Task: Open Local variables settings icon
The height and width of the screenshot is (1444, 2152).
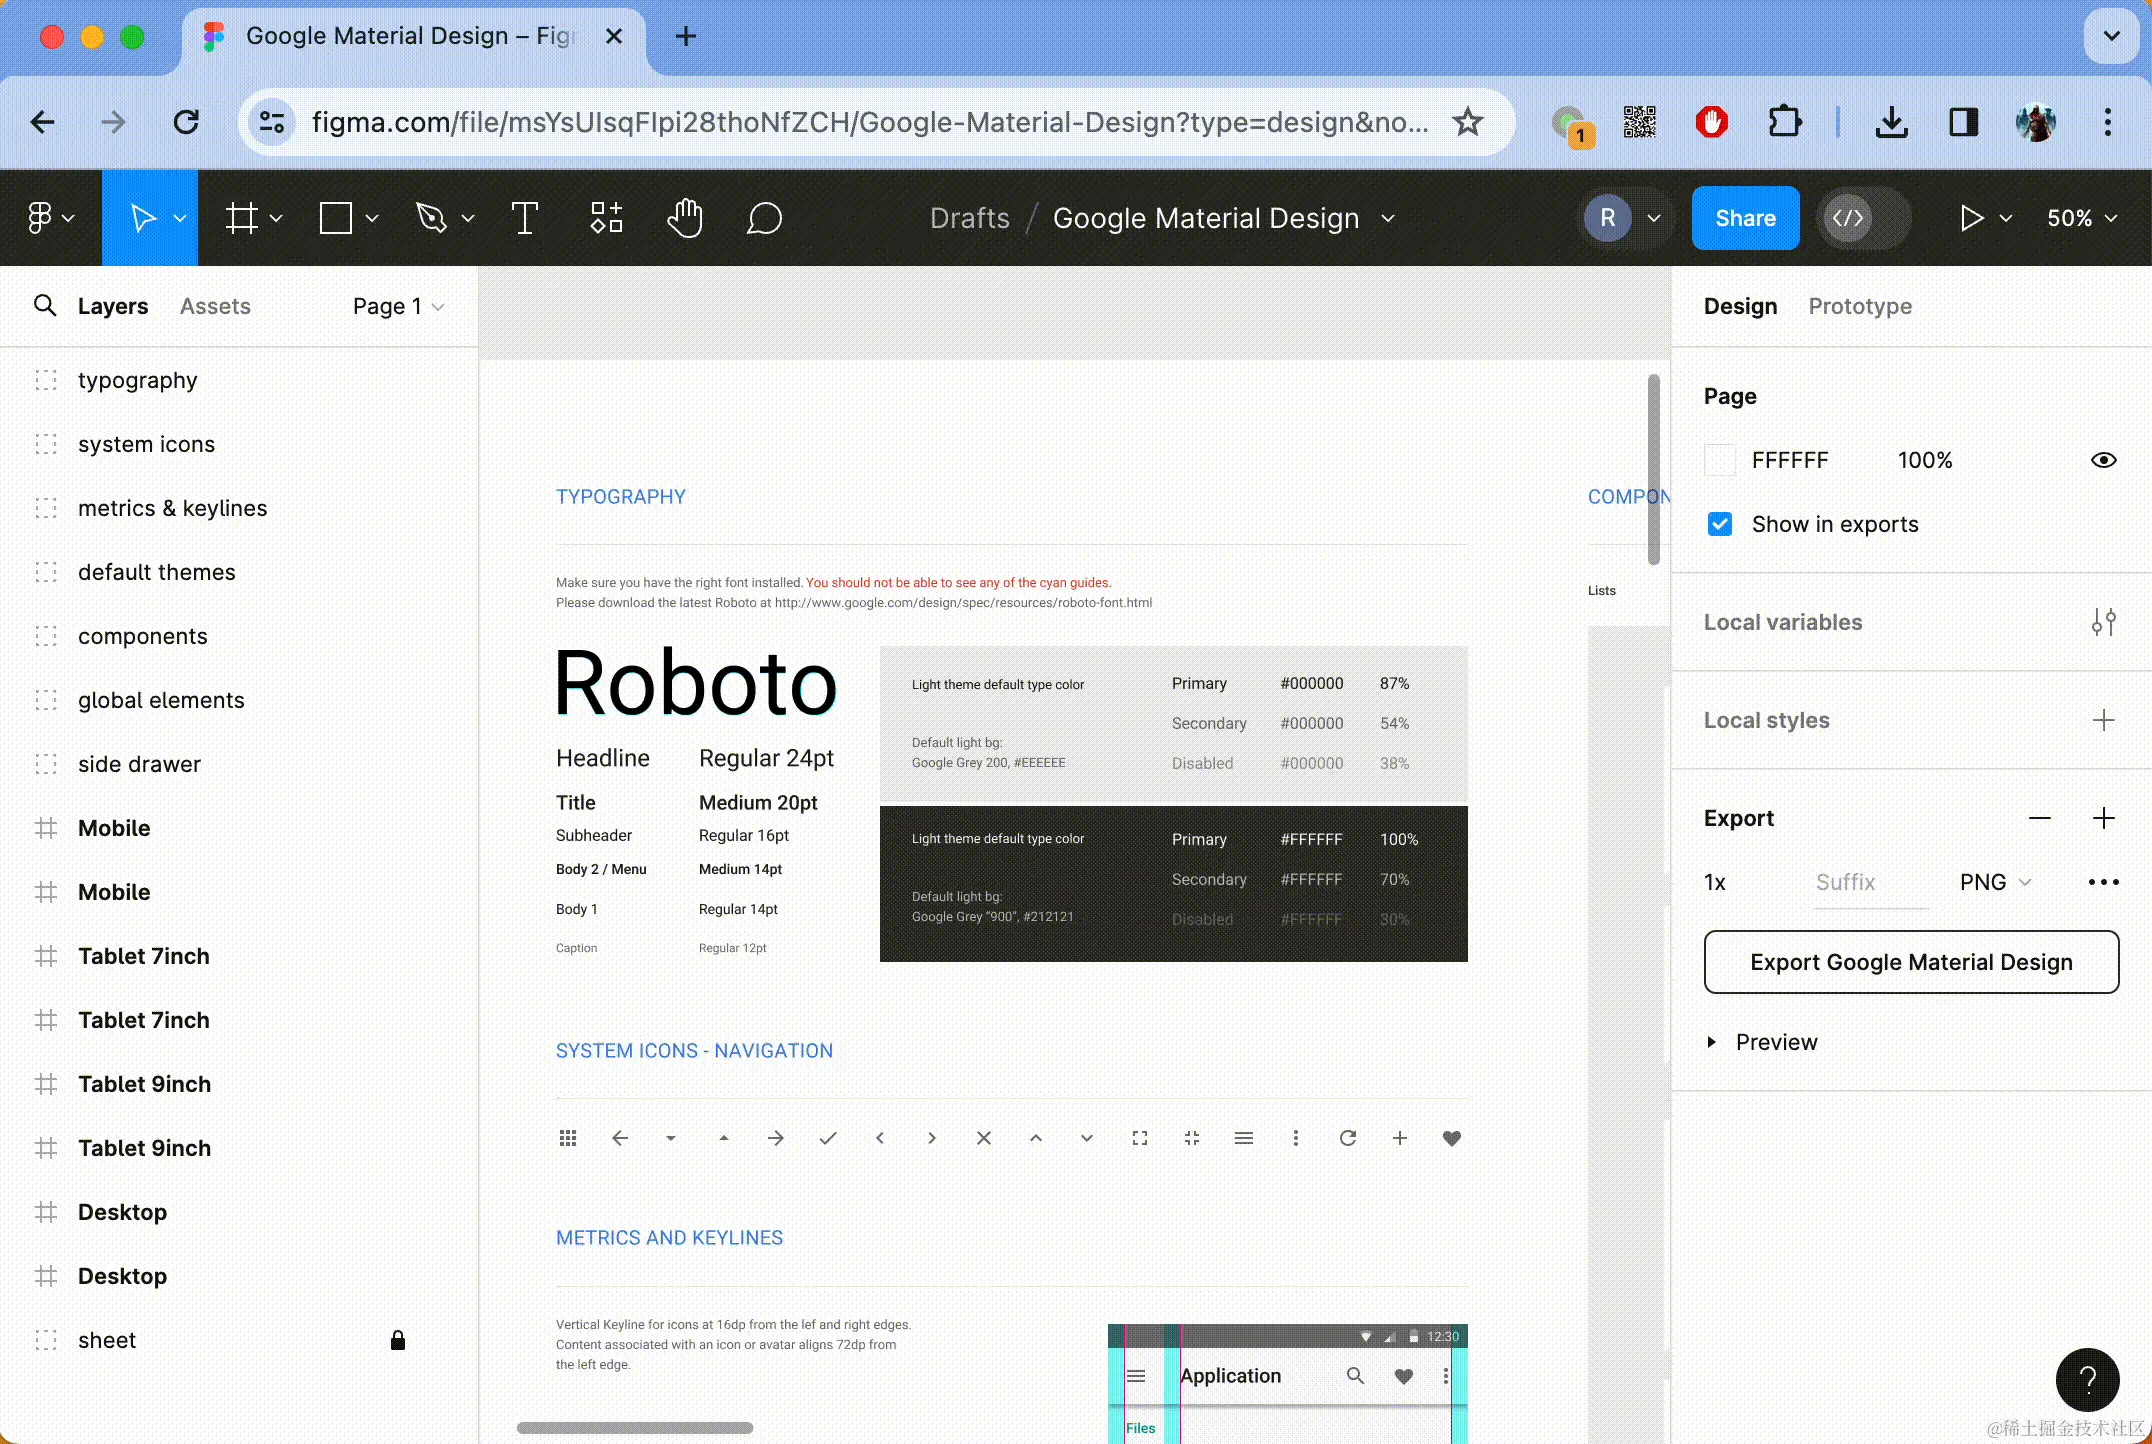Action: [2103, 622]
